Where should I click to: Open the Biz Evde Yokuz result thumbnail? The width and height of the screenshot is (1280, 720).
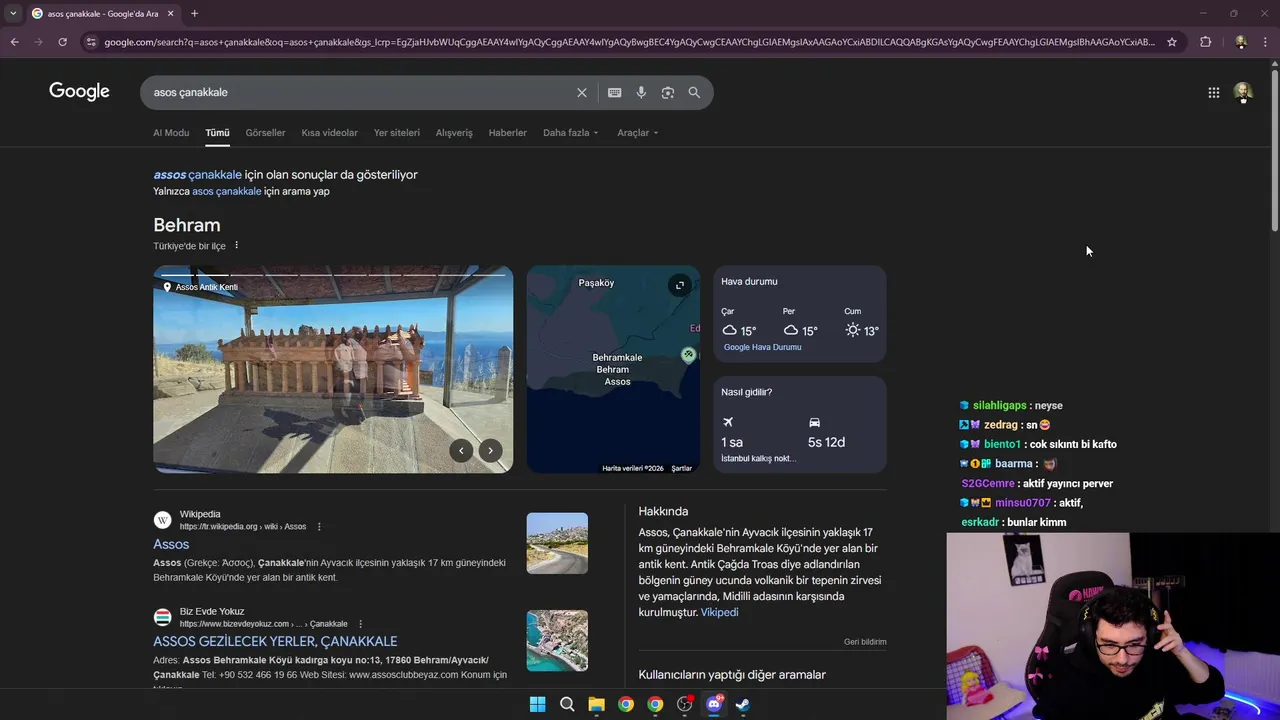pos(557,640)
